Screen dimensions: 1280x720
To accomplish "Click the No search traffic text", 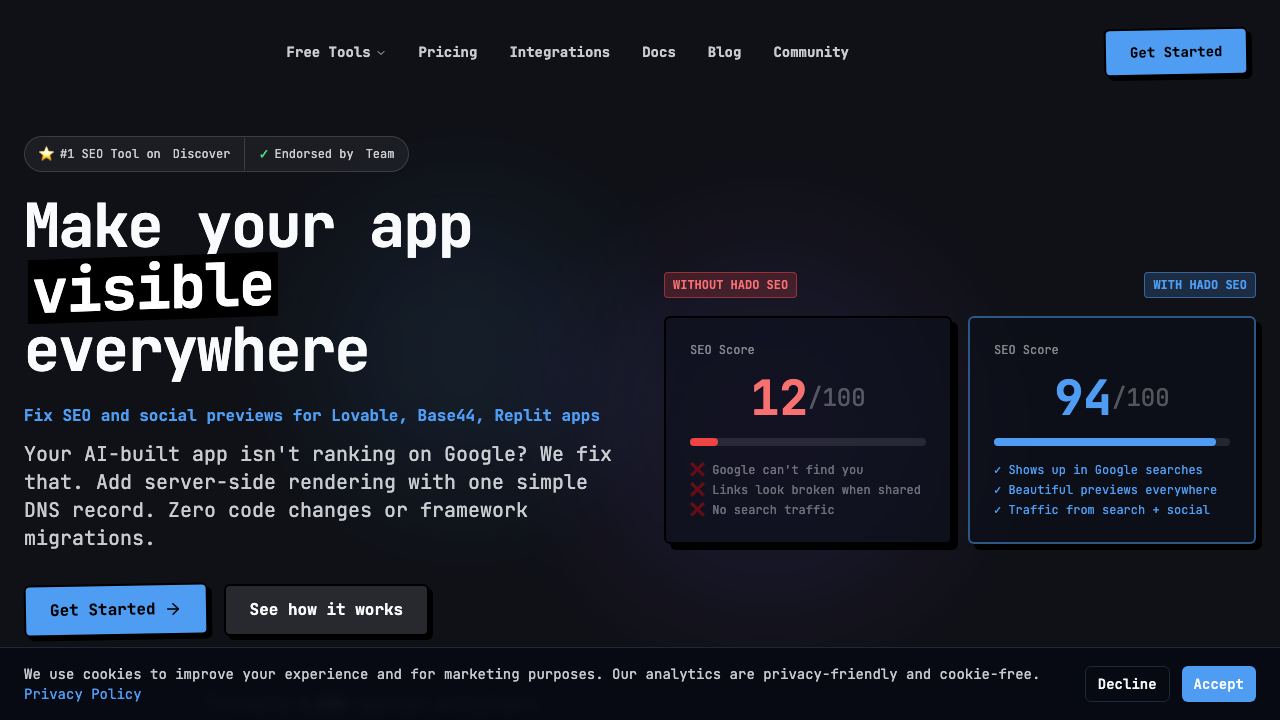I will pos(773,510).
